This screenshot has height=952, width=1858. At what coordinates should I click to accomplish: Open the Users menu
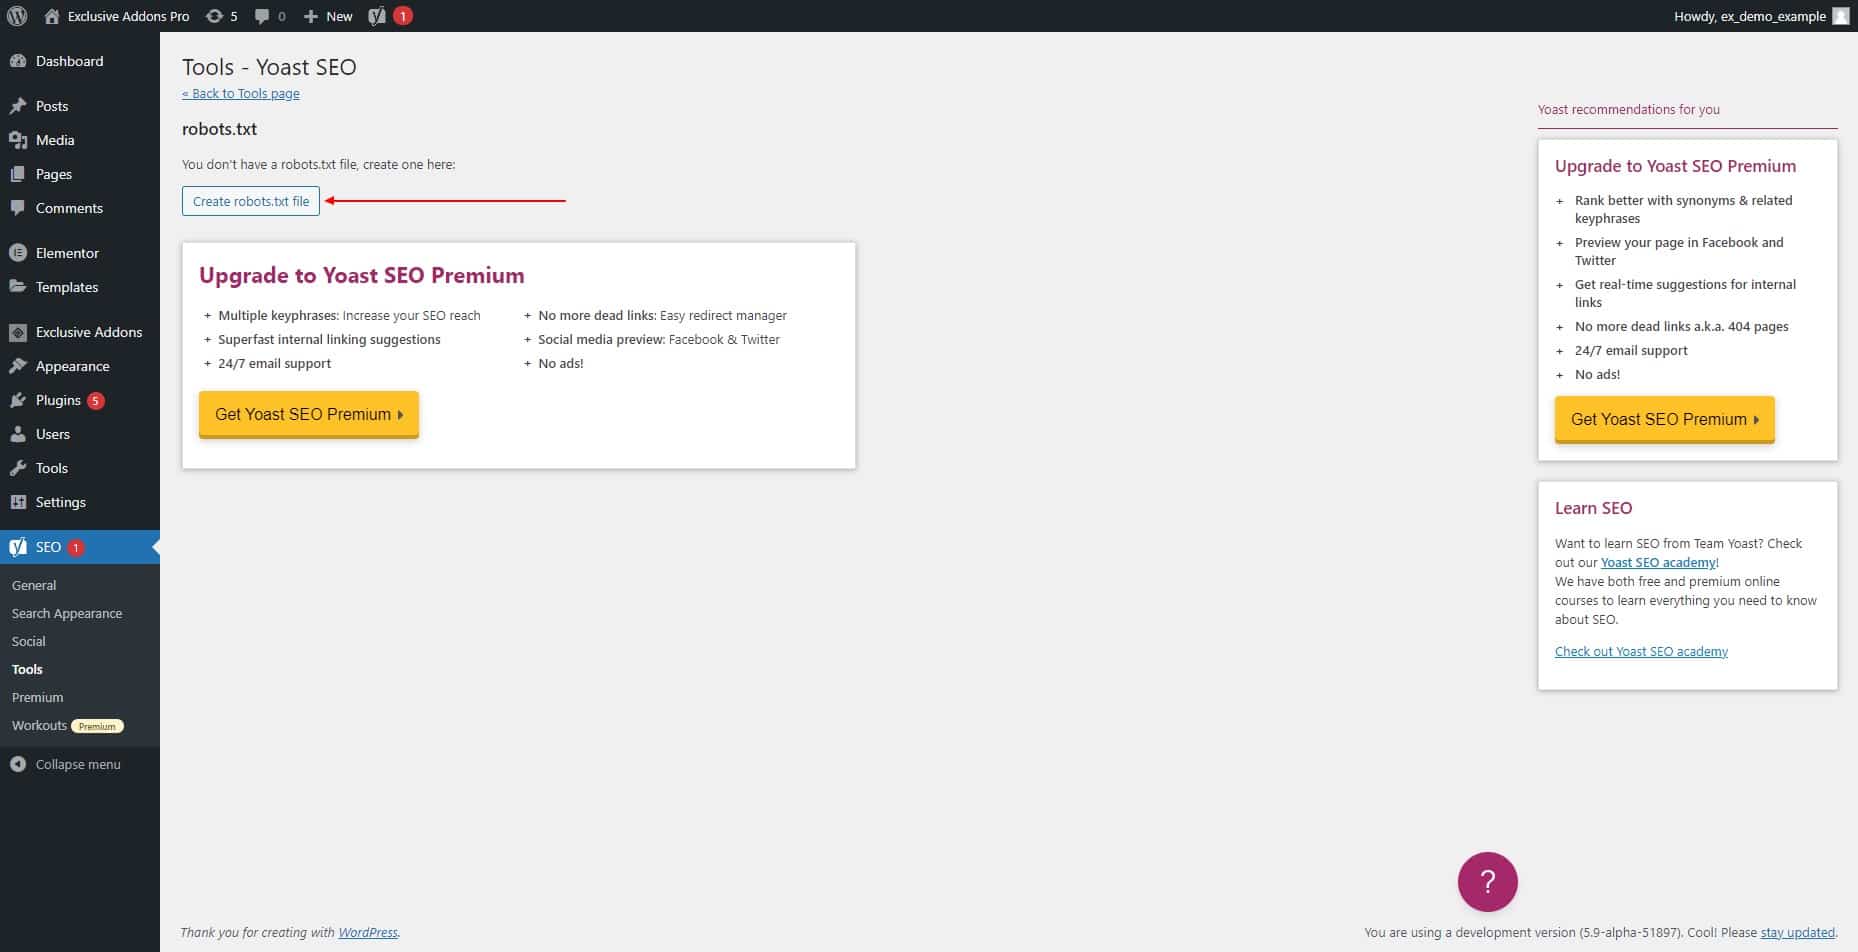pyautogui.click(x=80, y=434)
